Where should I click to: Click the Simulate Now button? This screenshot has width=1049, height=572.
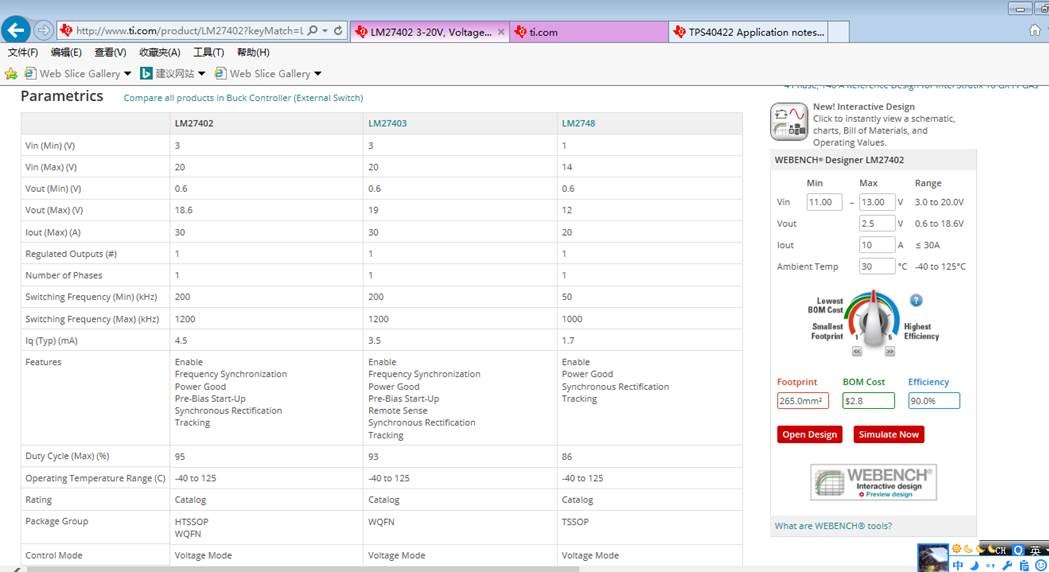[x=888, y=434]
